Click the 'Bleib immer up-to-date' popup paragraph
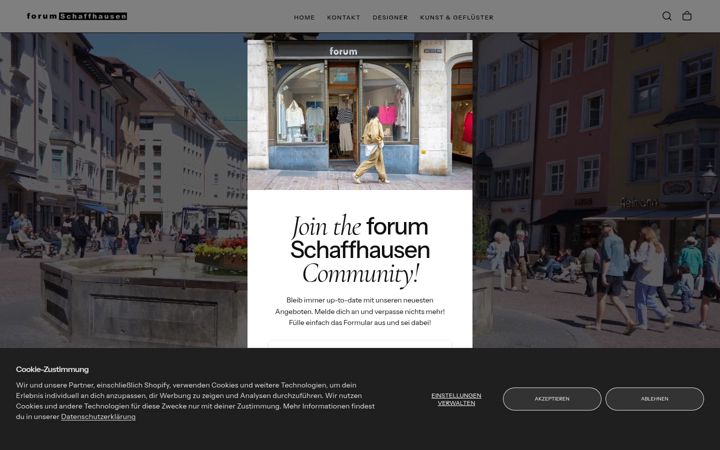The height and width of the screenshot is (450, 720). (x=360, y=311)
